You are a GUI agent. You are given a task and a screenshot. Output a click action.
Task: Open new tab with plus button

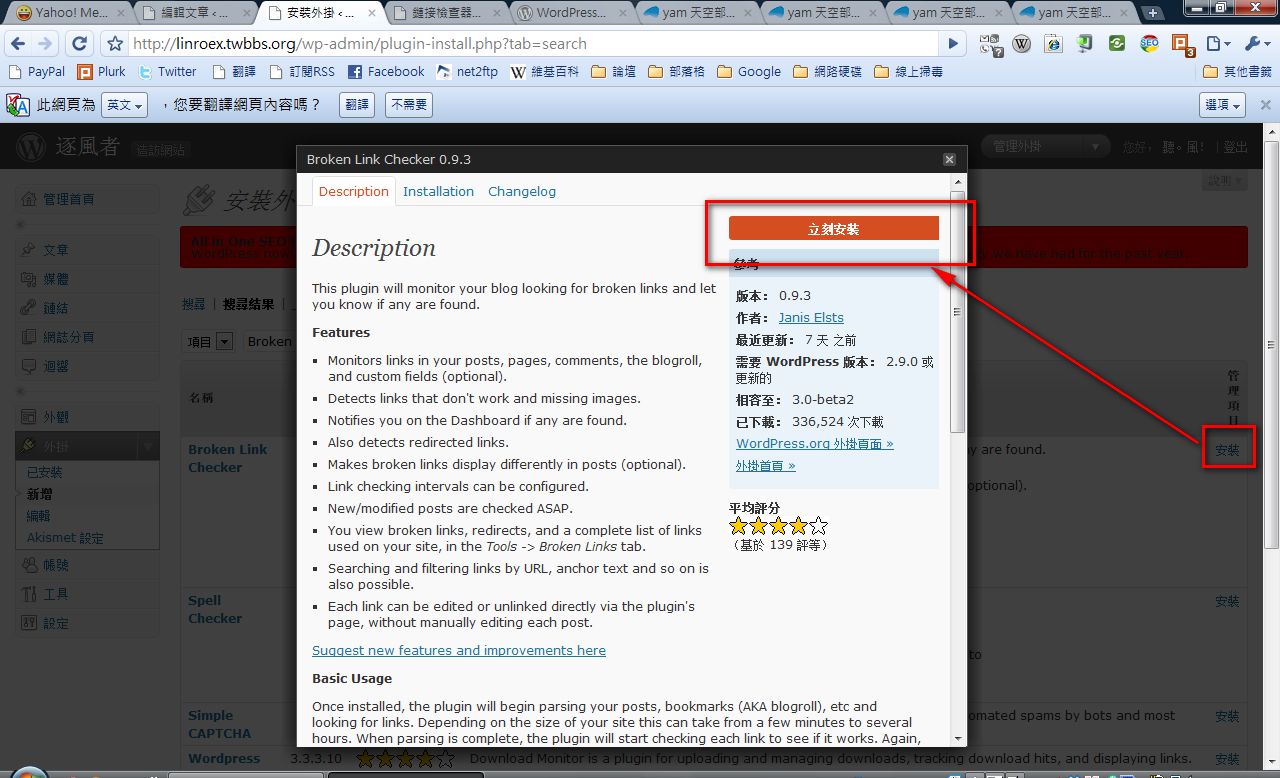(1153, 13)
